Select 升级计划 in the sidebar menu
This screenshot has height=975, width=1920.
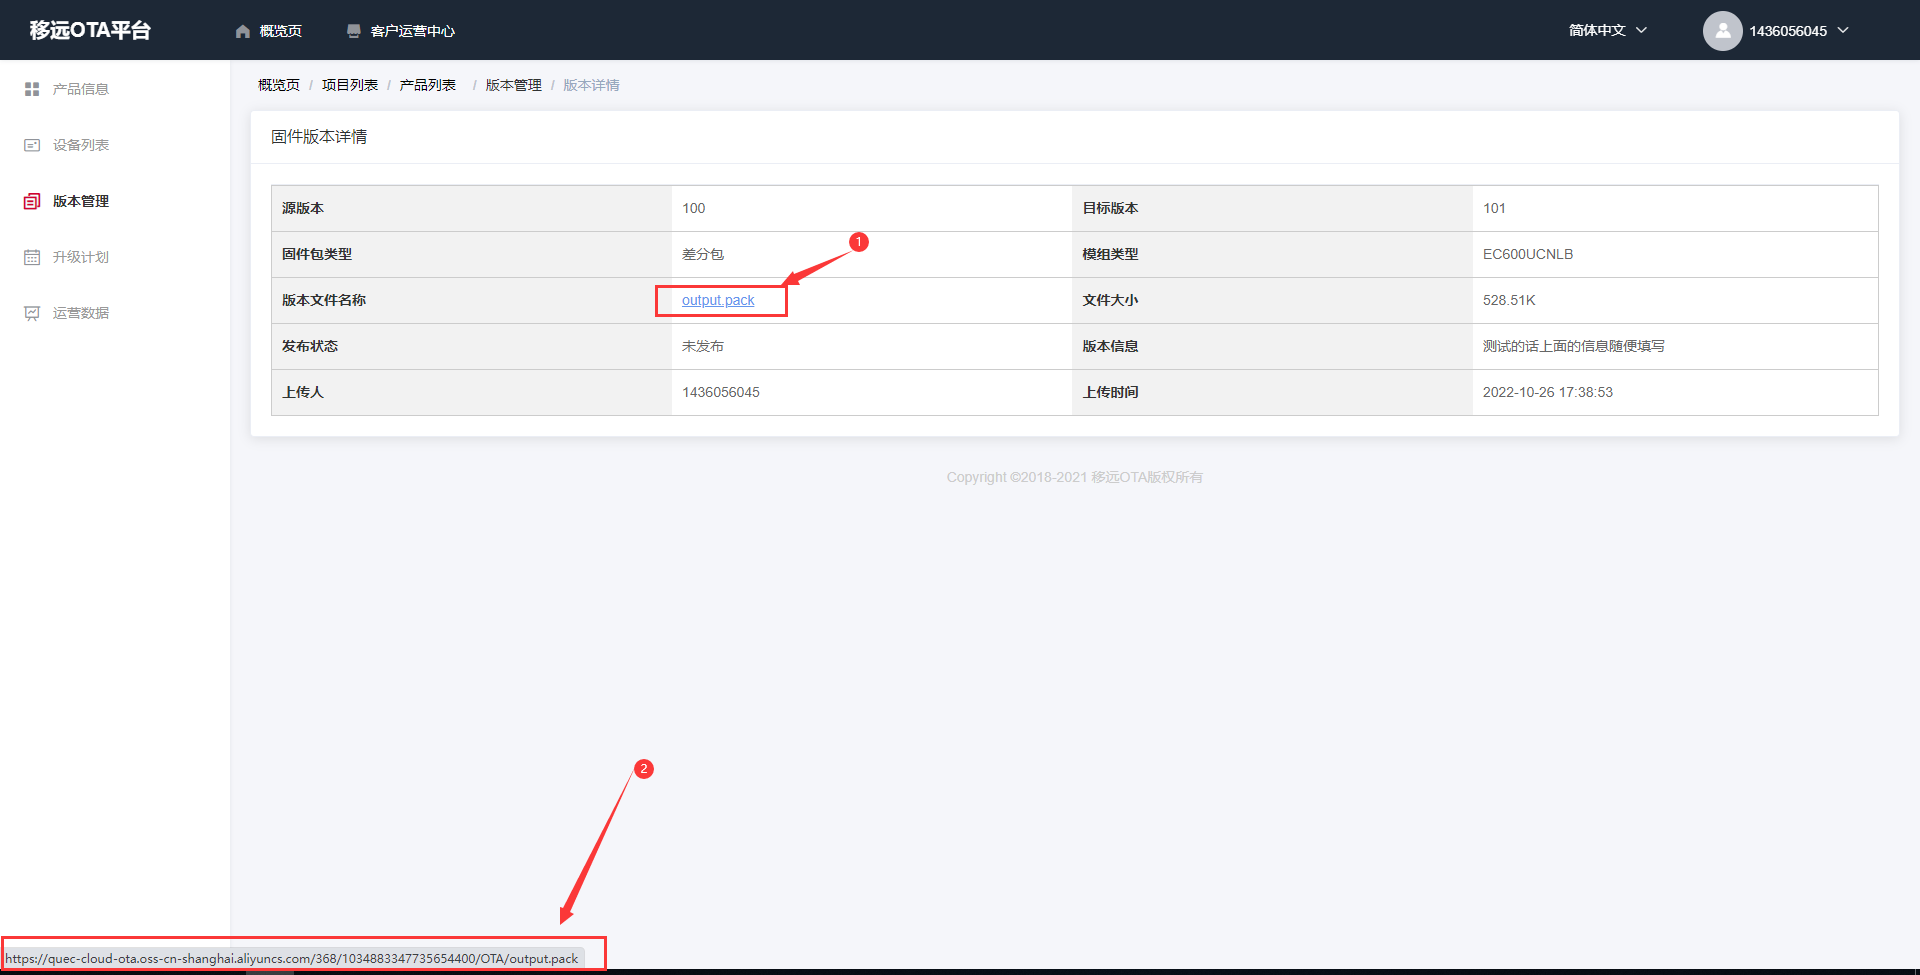click(x=81, y=257)
